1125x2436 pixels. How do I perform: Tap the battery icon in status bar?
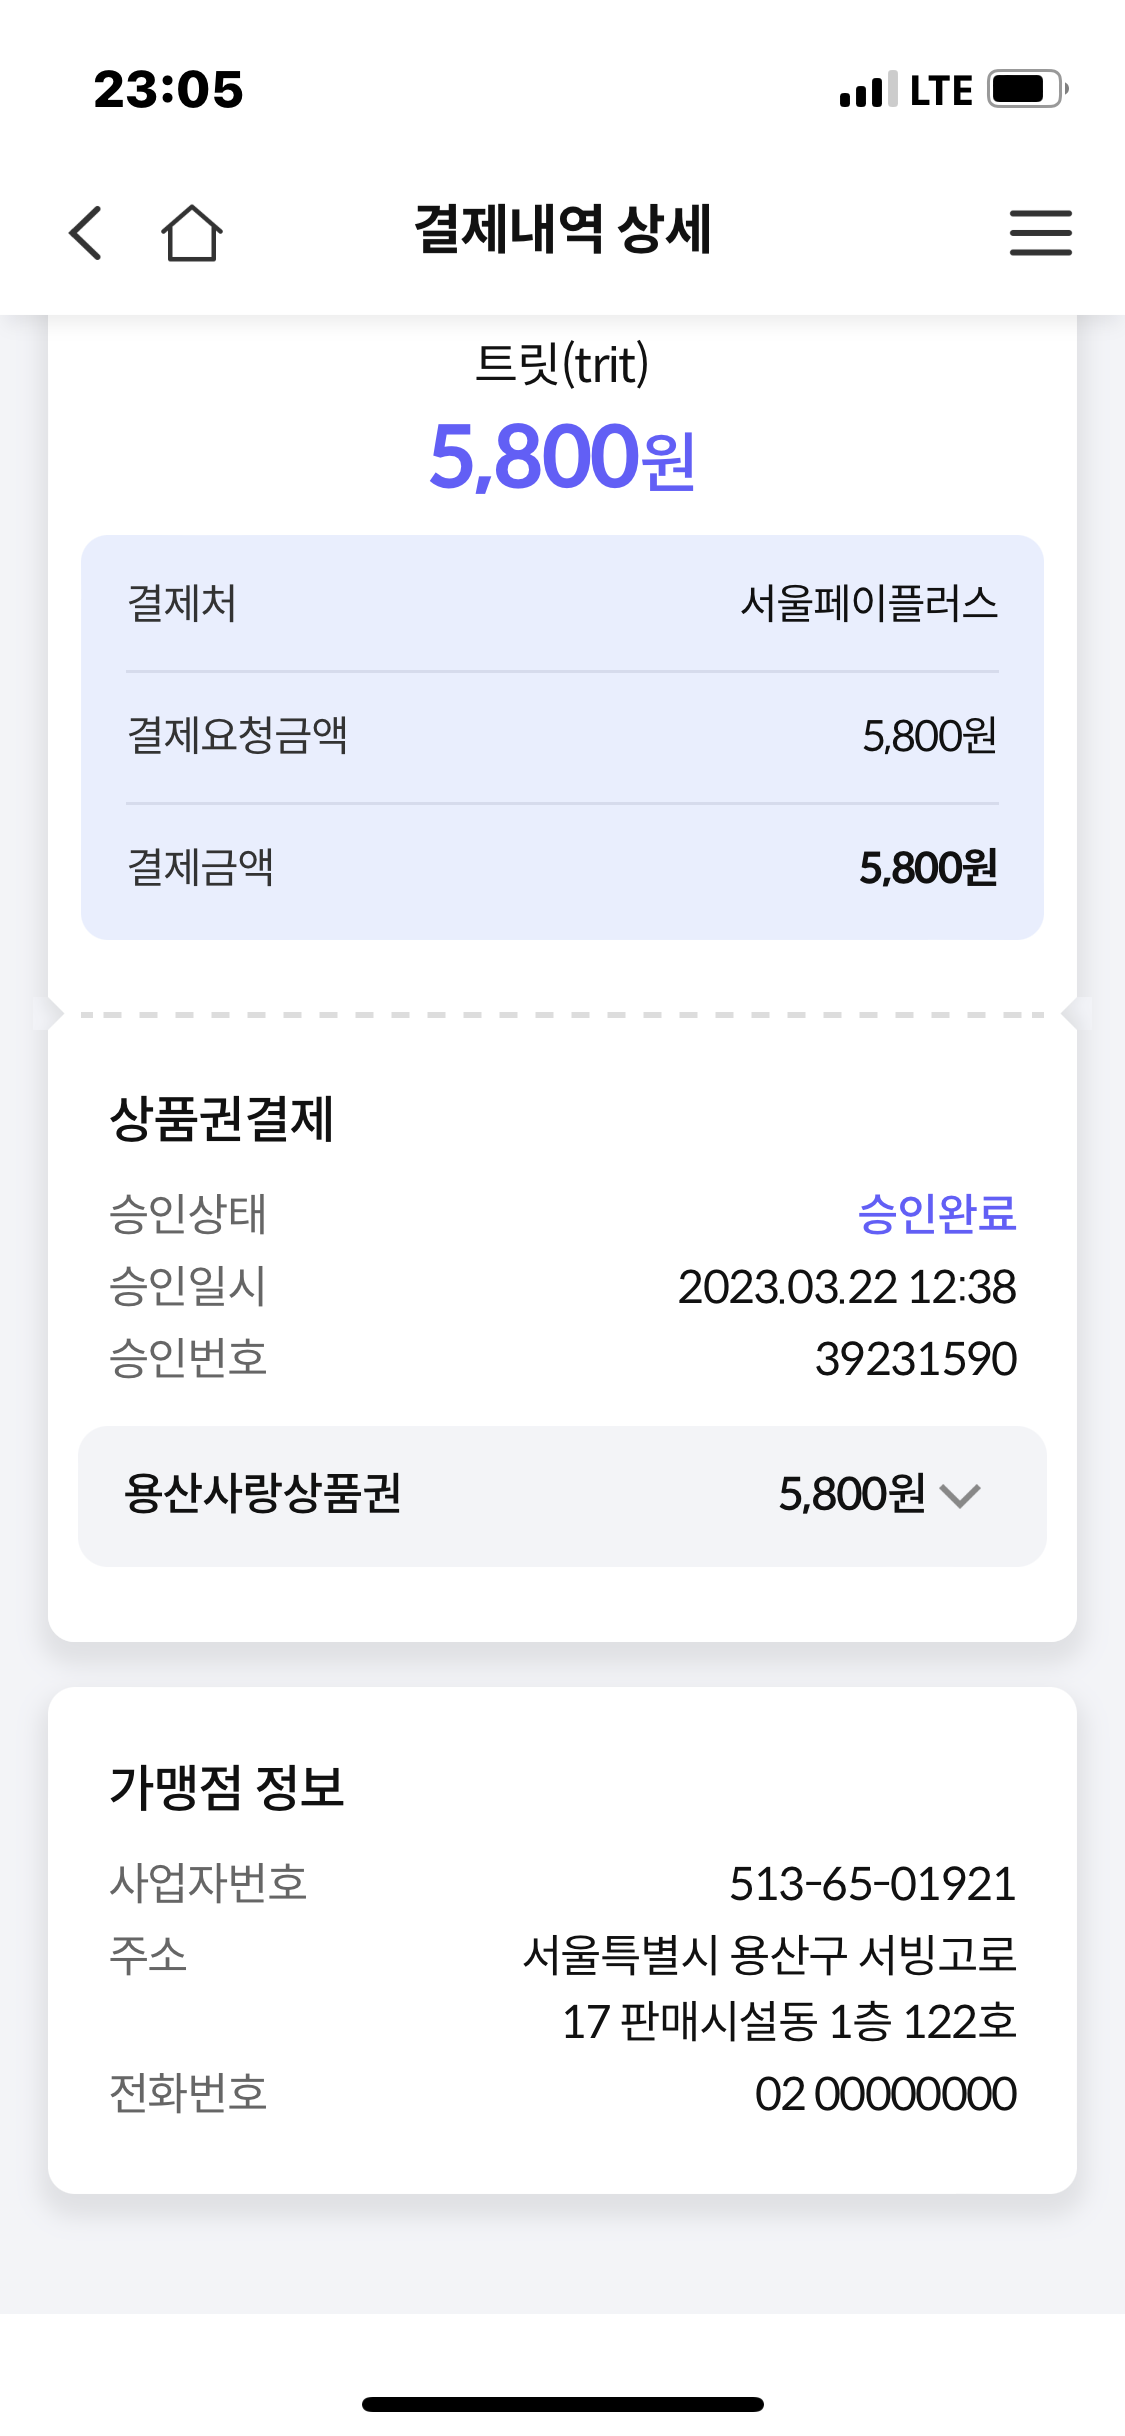[x=1026, y=89]
